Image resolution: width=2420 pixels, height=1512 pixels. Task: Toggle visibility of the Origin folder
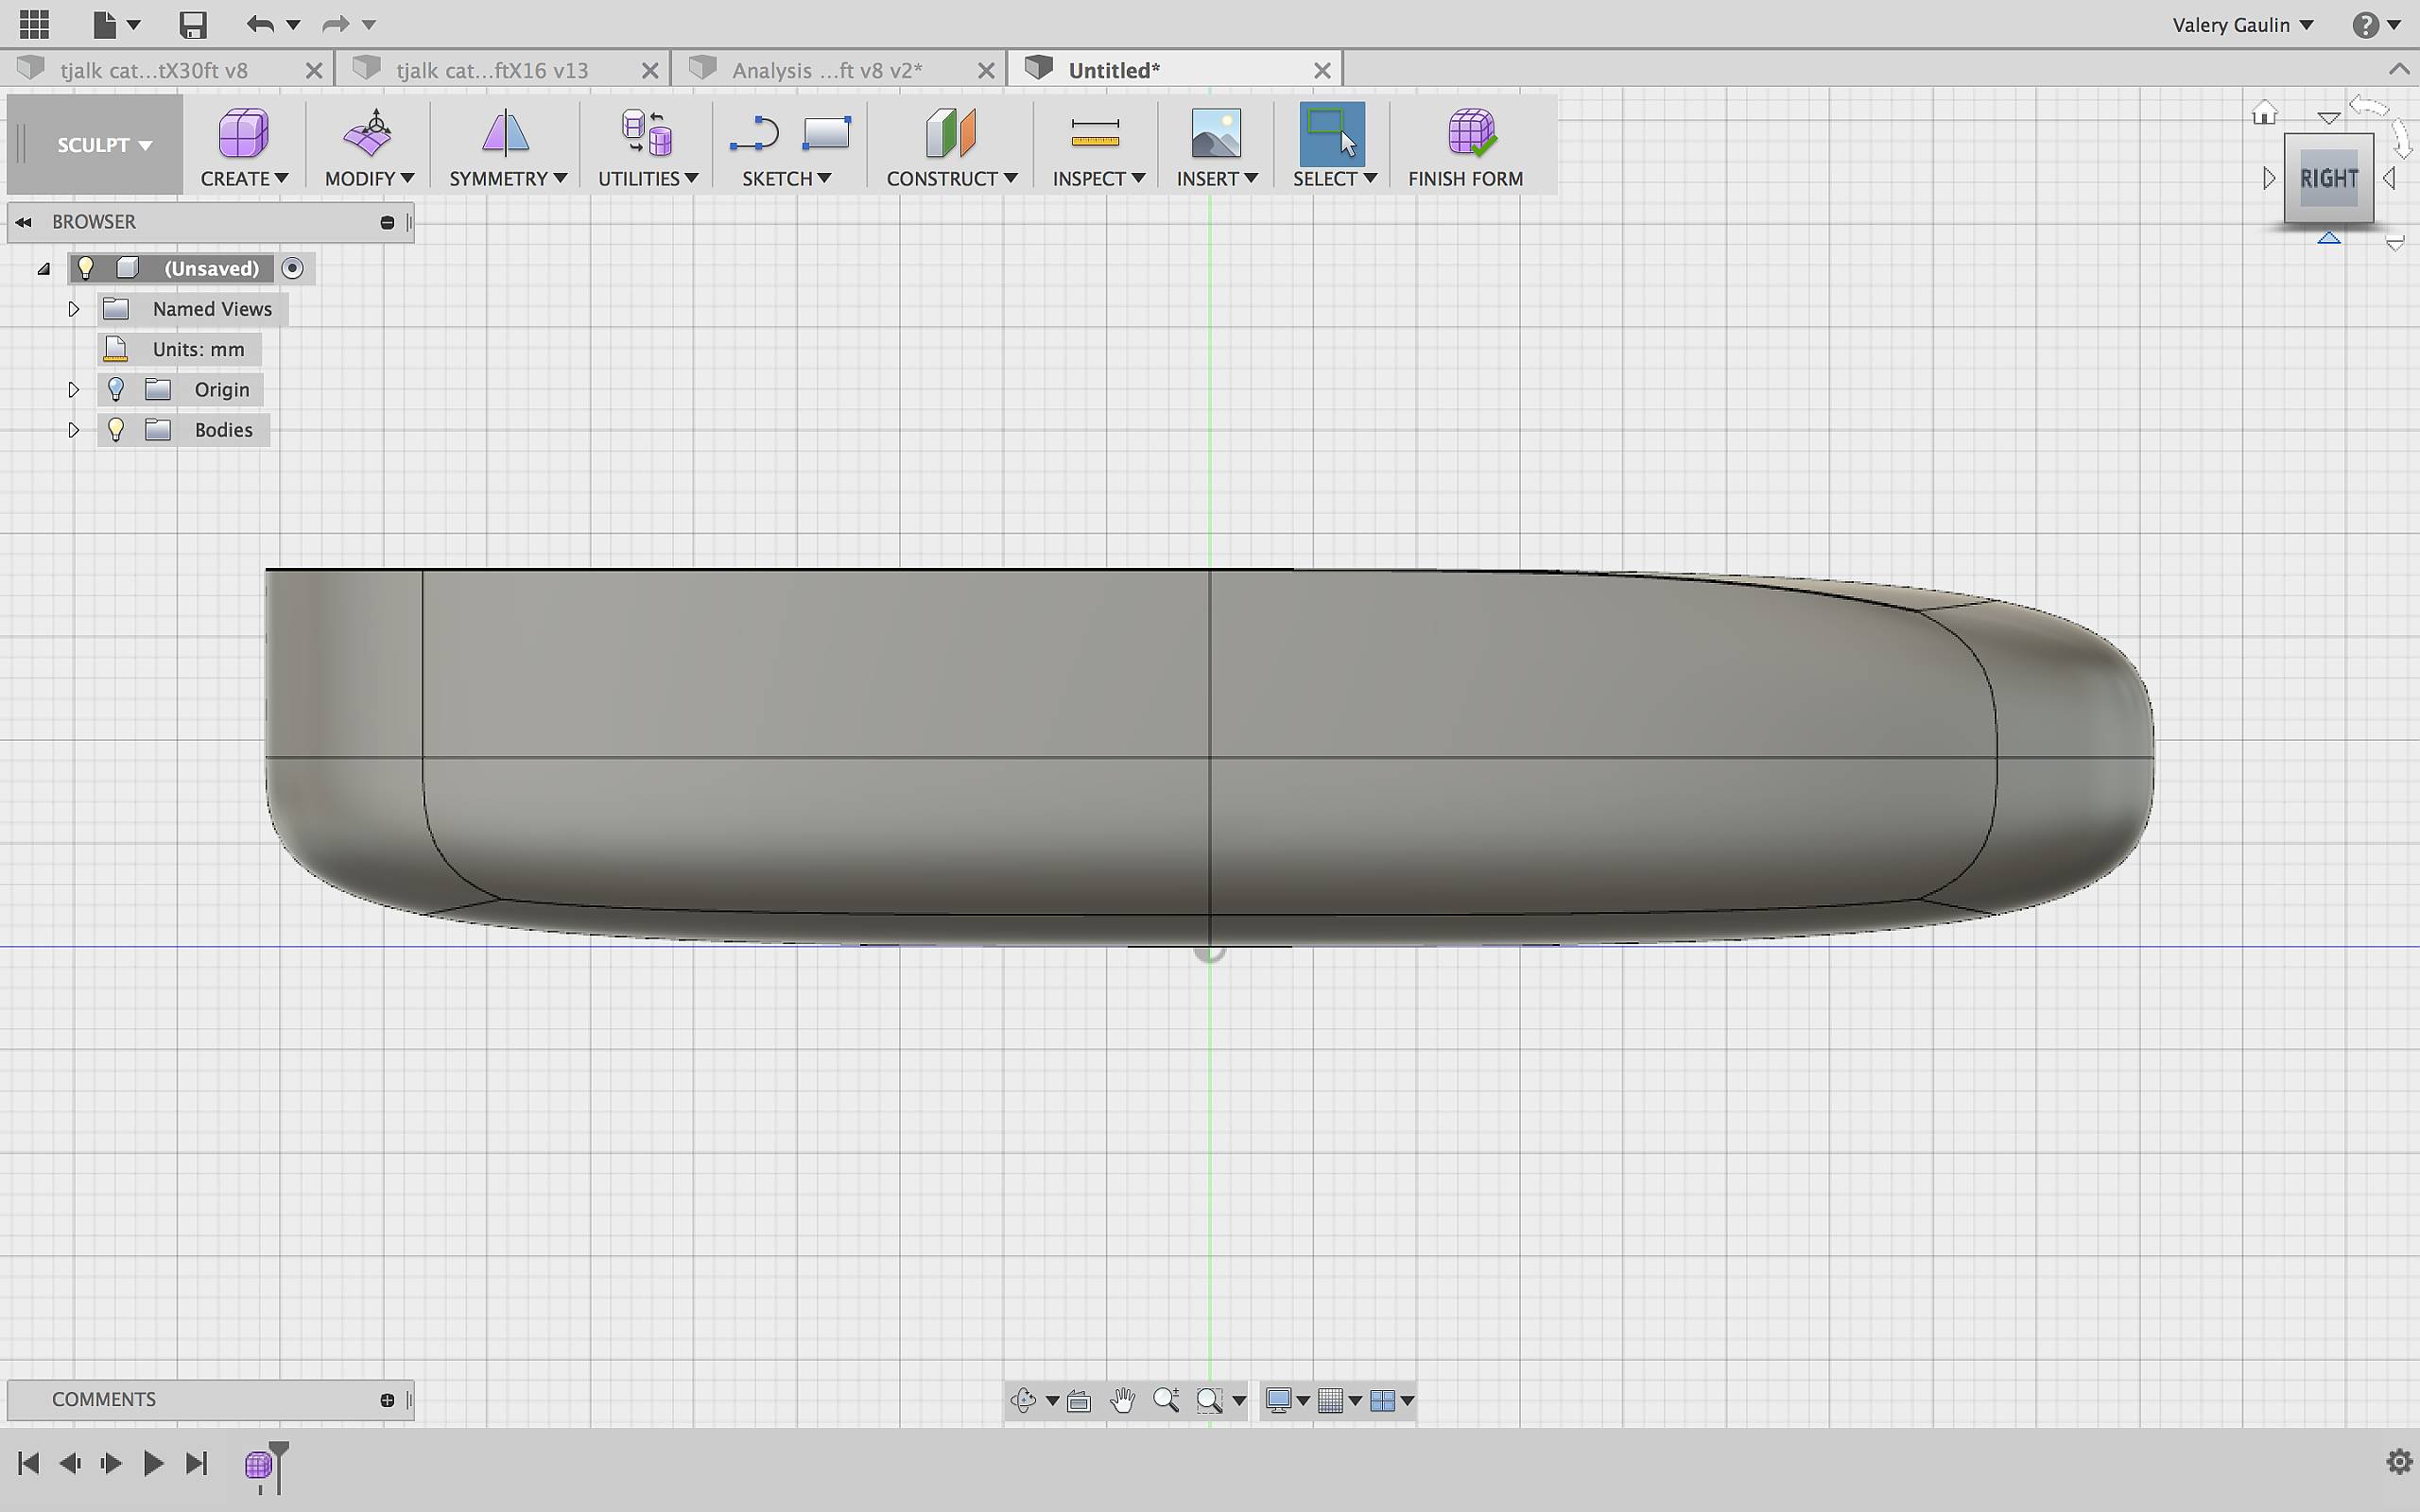coord(116,389)
